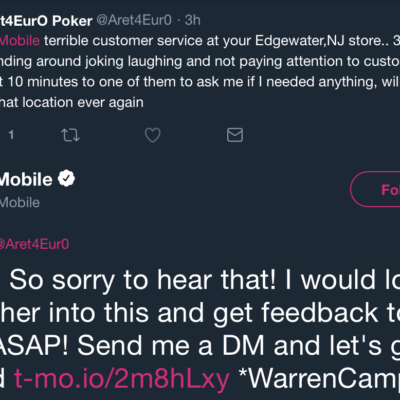Click the 3h timestamp
This screenshot has height=400, width=400.
(192, 20)
